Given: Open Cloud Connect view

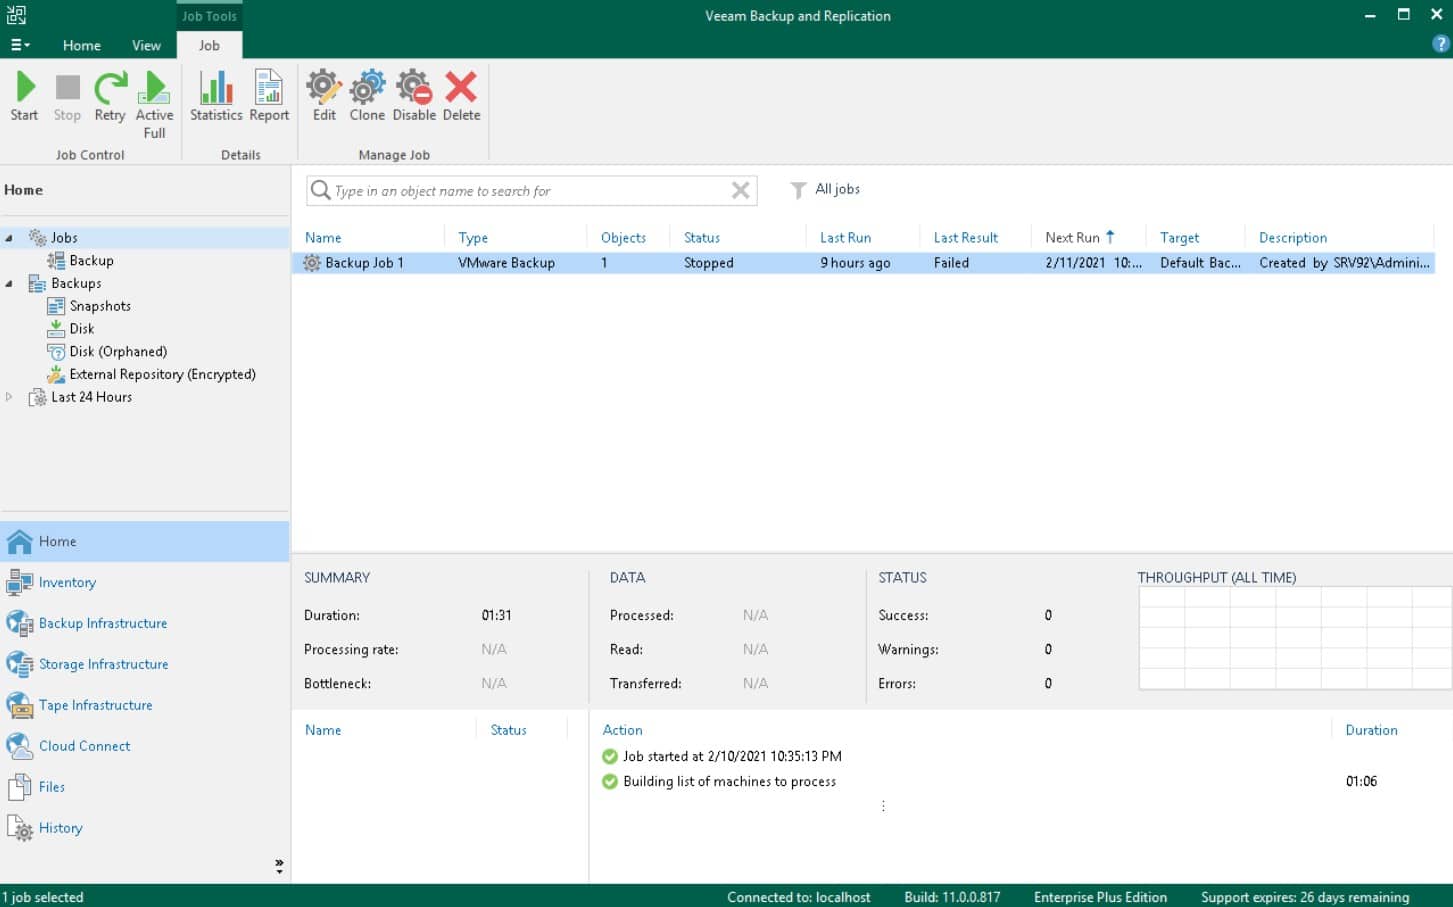Looking at the screenshot, I should pyautogui.click(x=84, y=746).
